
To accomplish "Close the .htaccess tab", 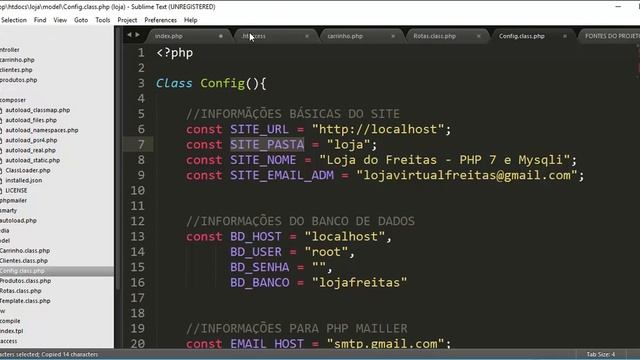I will tap(307, 36).
